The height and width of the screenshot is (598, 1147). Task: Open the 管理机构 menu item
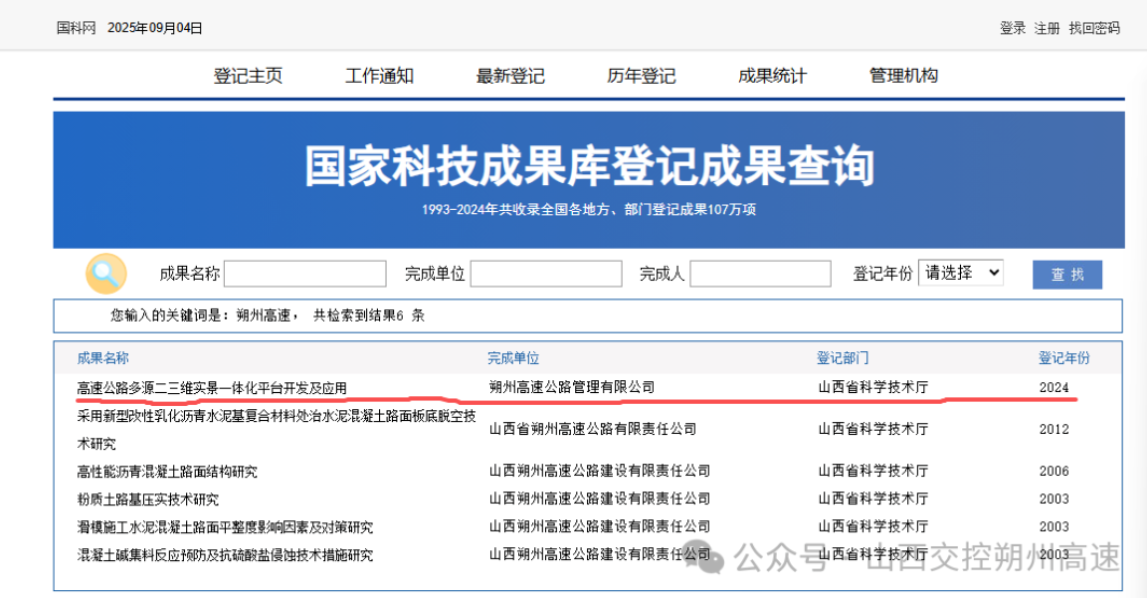[903, 75]
